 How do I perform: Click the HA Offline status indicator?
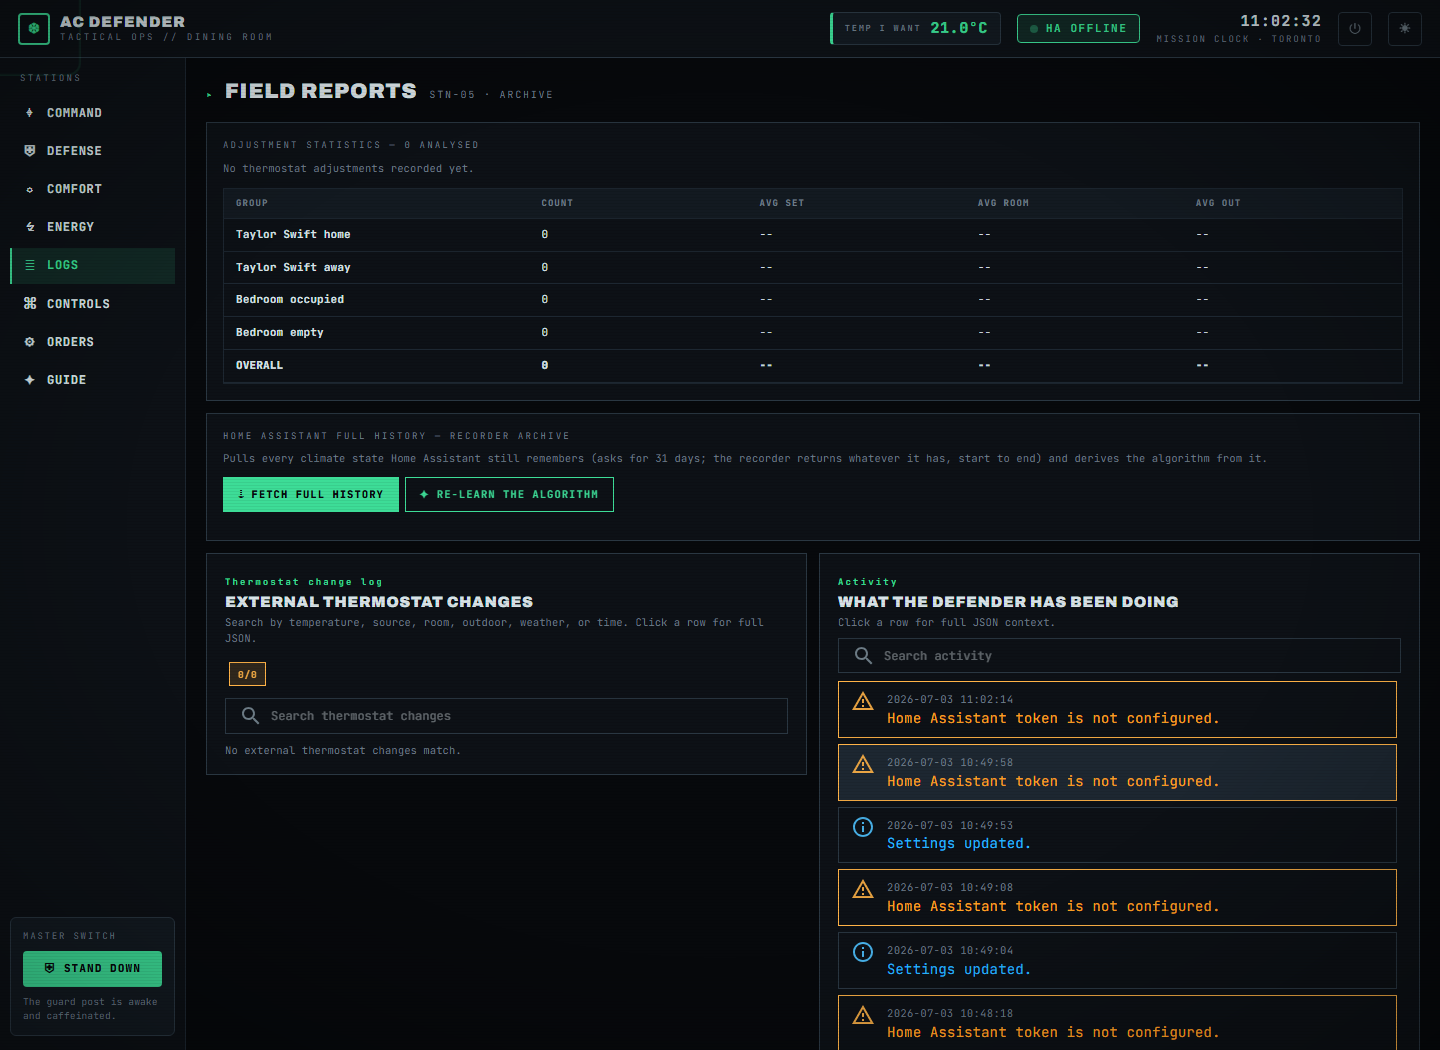click(x=1078, y=29)
